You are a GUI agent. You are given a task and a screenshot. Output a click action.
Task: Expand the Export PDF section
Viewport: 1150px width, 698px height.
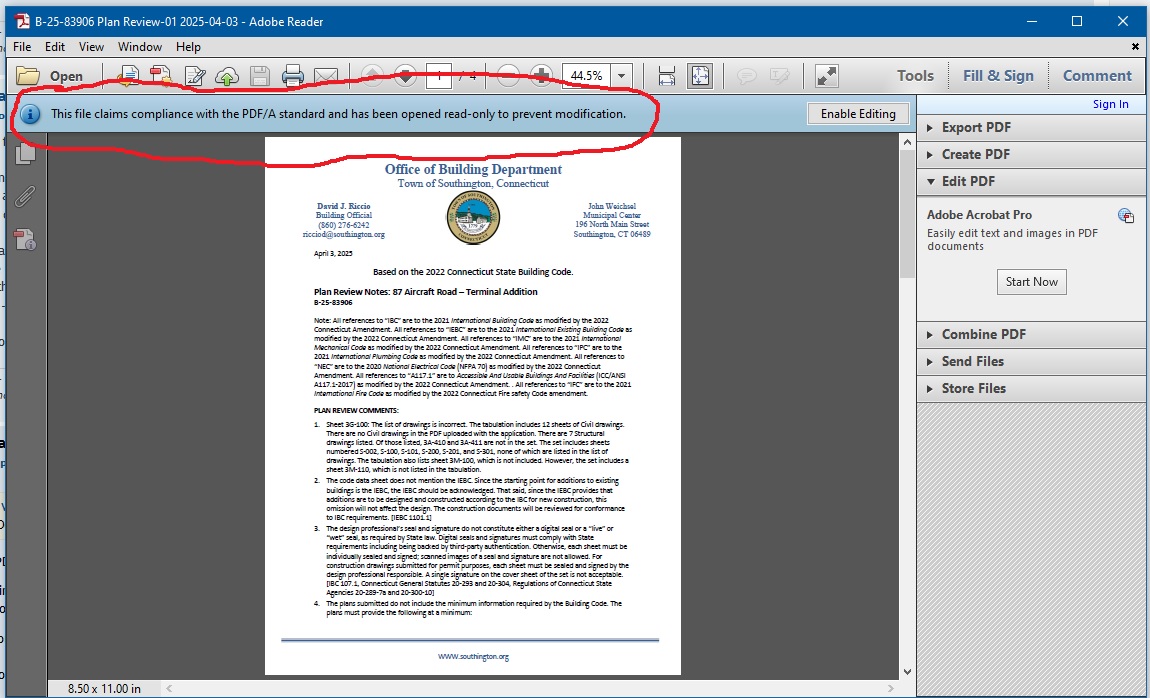click(976, 127)
